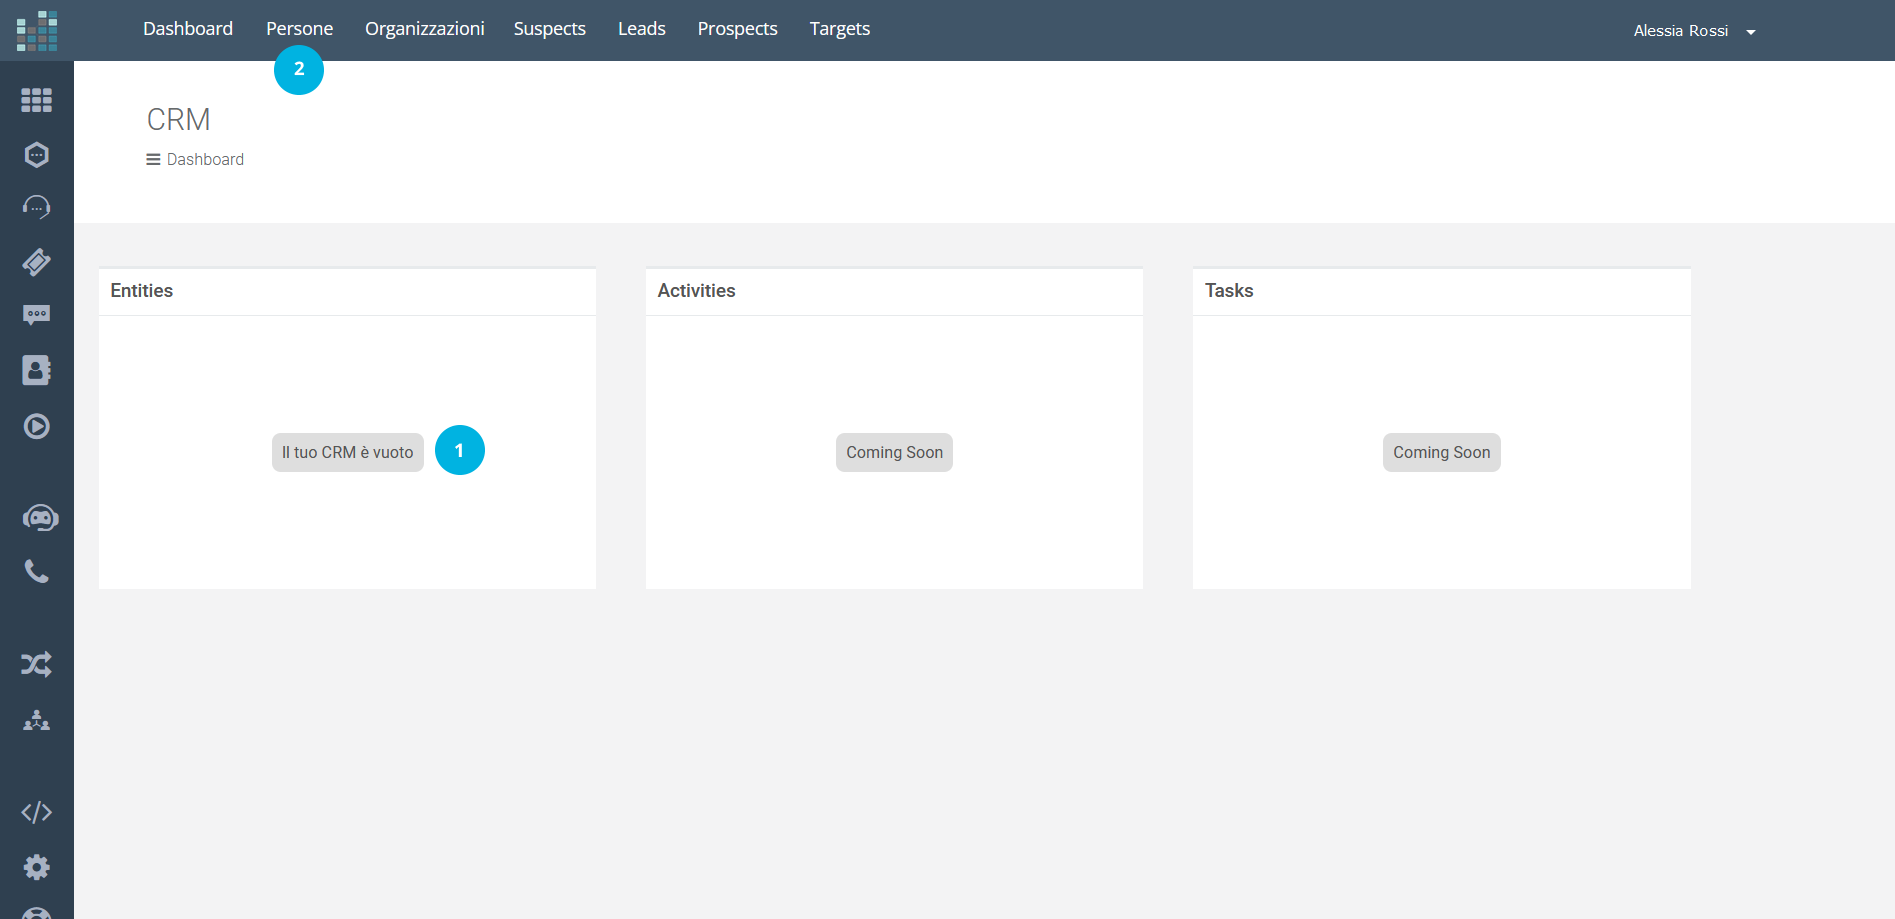This screenshot has width=1895, height=919.
Task: Open the contacts address book icon
Action: tap(37, 370)
